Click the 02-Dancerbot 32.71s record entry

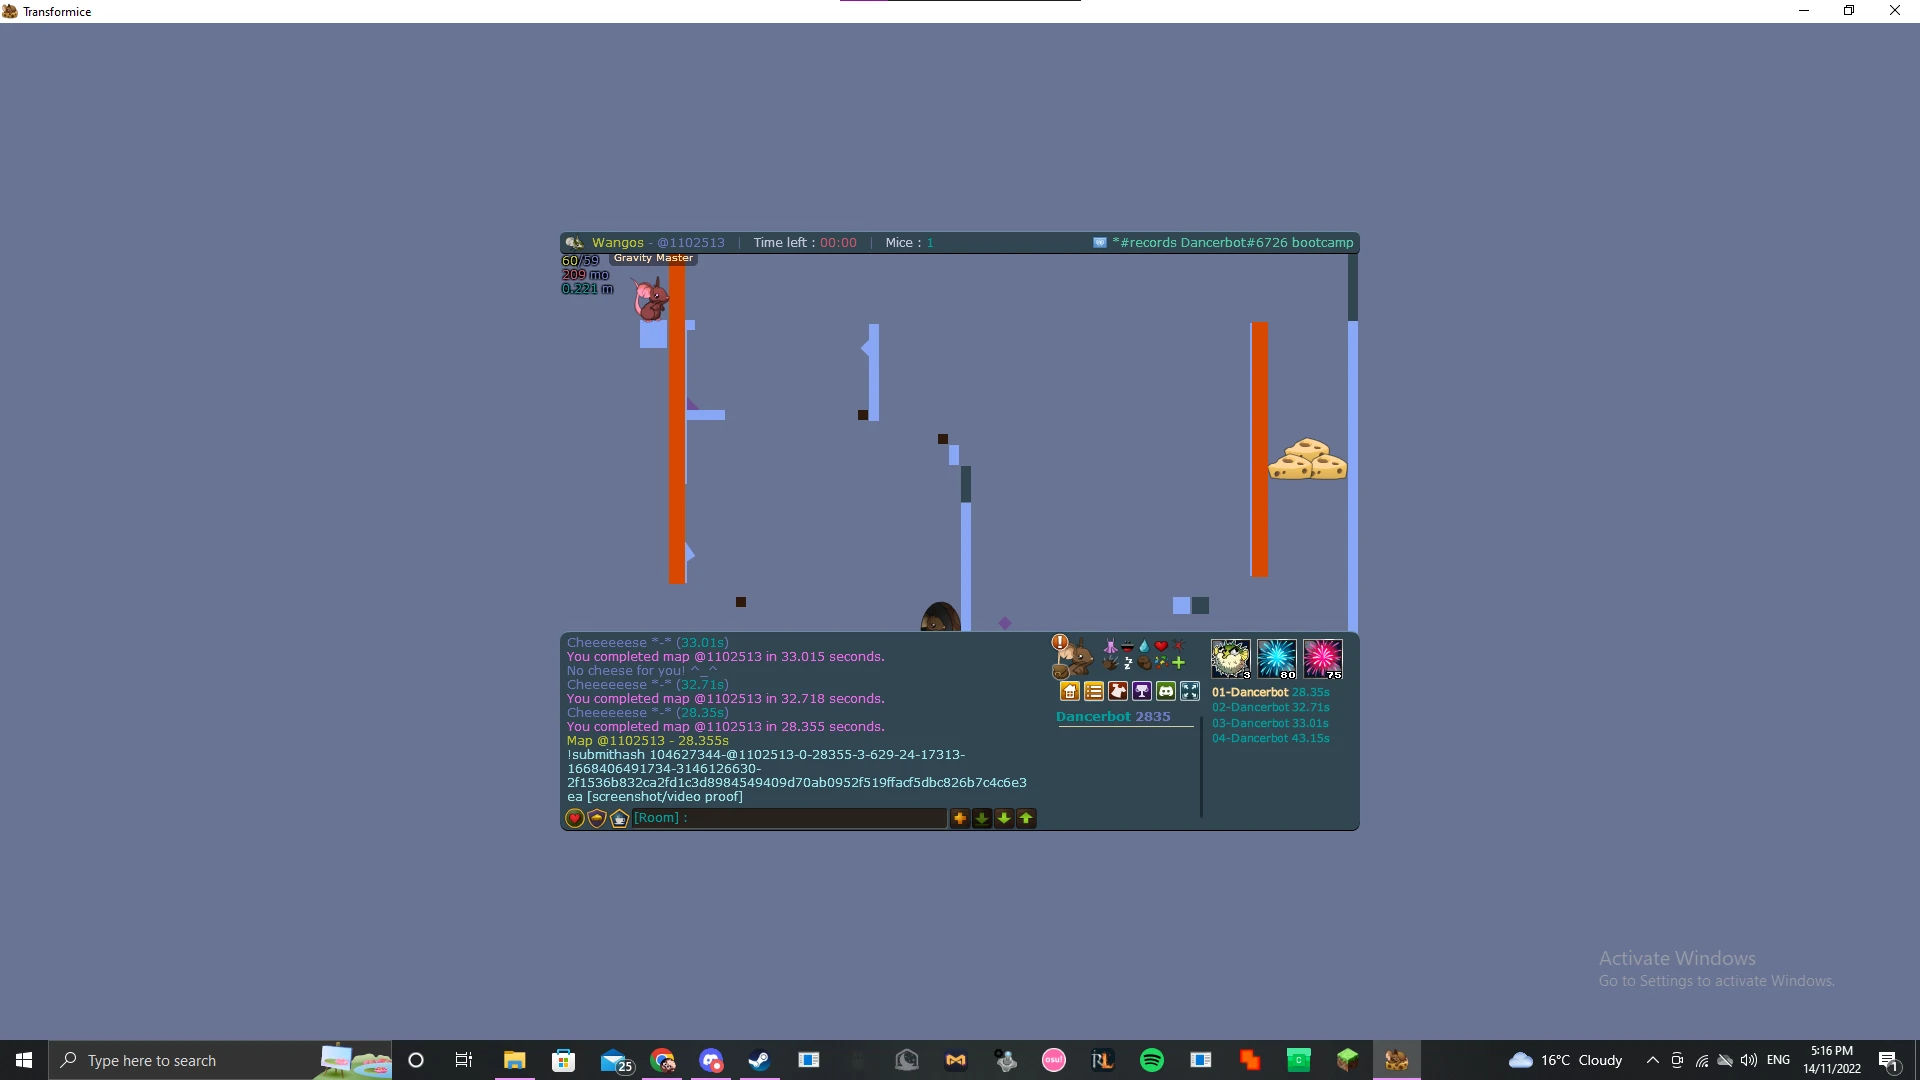point(1271,707)
